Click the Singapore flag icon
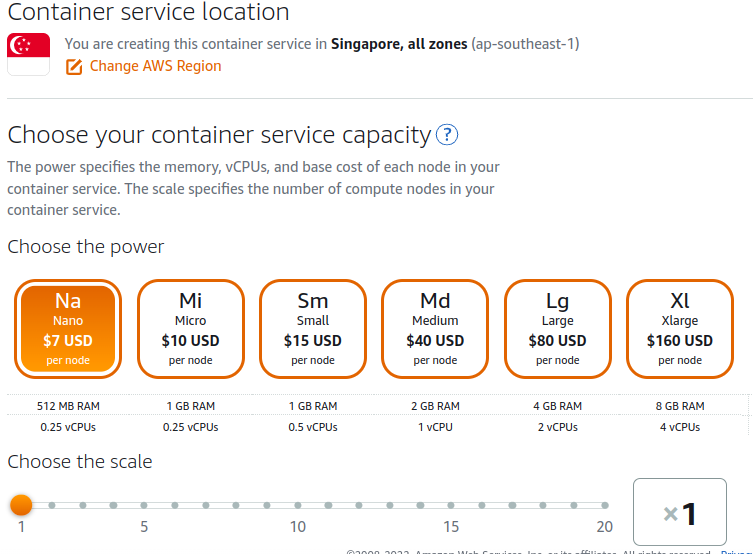The image size is (753, 554). coord(28,54)
